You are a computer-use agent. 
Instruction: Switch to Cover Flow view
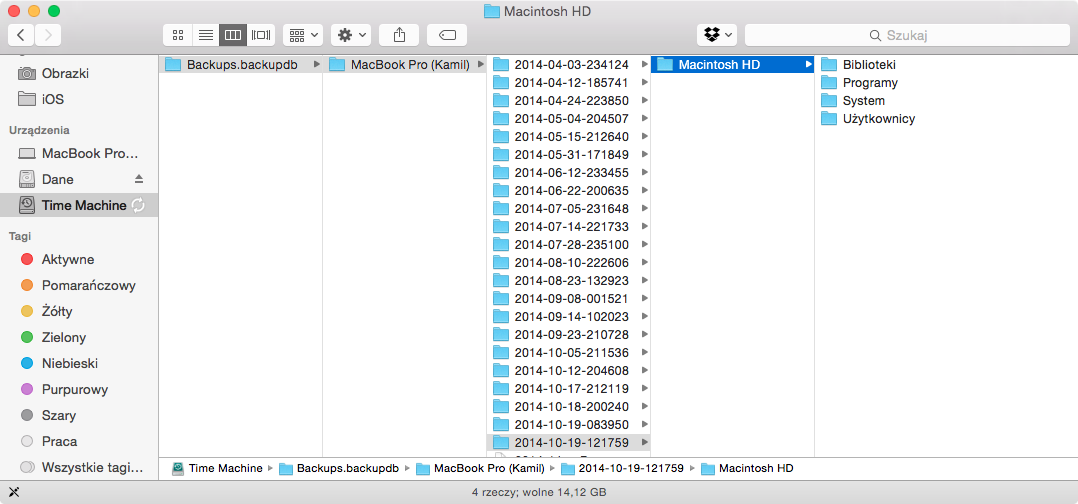click(x=261, y=34)
